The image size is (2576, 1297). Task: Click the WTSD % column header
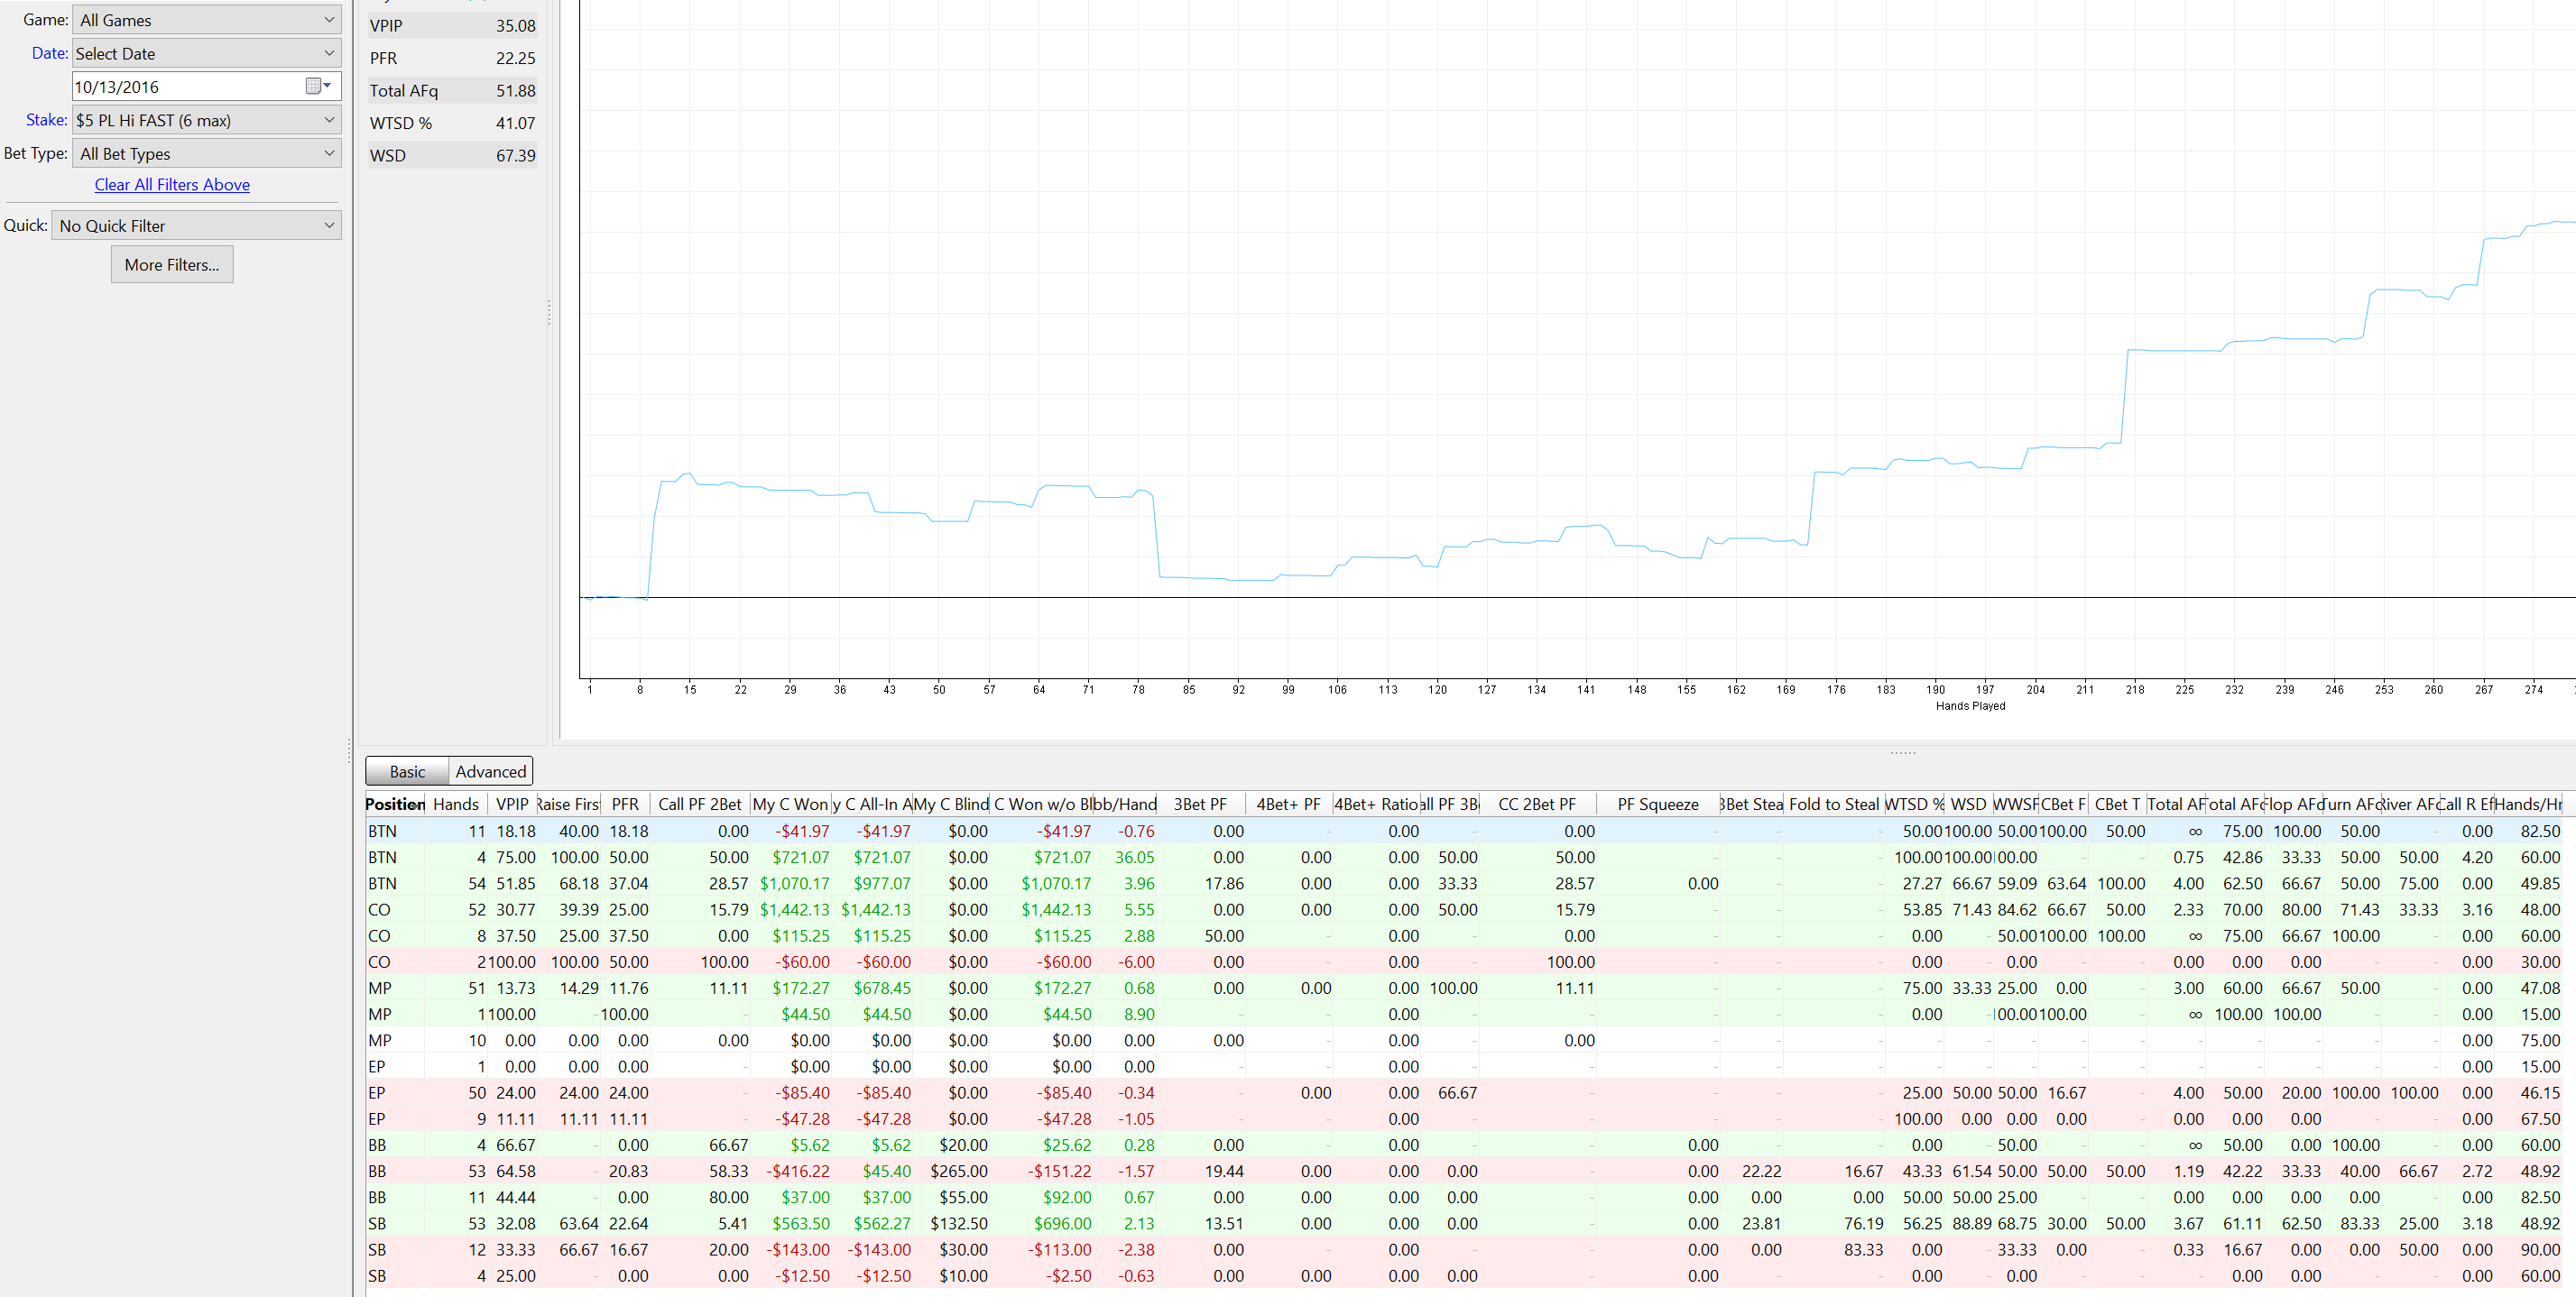point(1913,804)
